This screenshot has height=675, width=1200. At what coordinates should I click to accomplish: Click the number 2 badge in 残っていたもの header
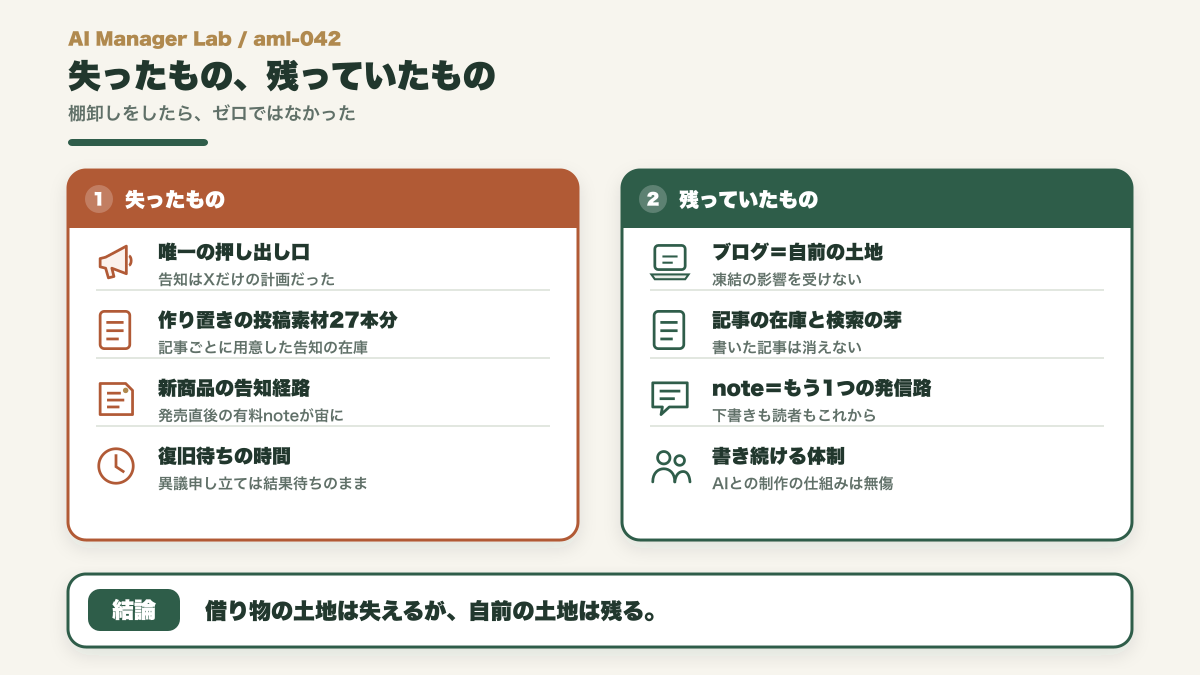[x=652, y=199]
